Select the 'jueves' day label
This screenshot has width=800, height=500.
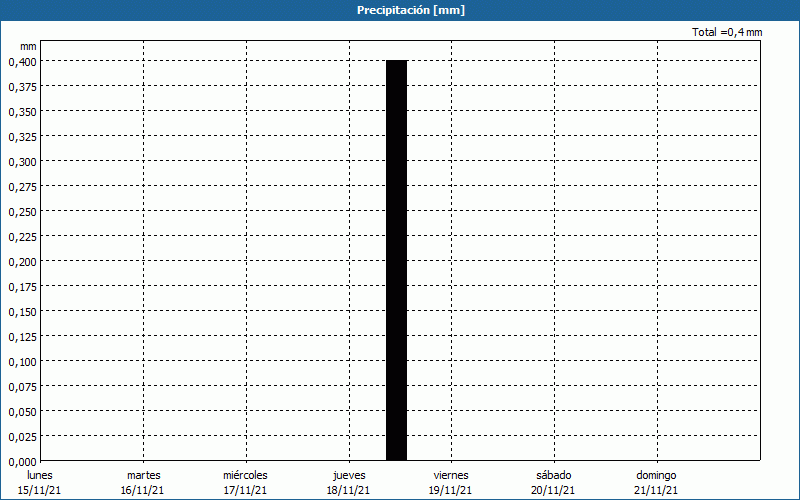click(349, 476)
